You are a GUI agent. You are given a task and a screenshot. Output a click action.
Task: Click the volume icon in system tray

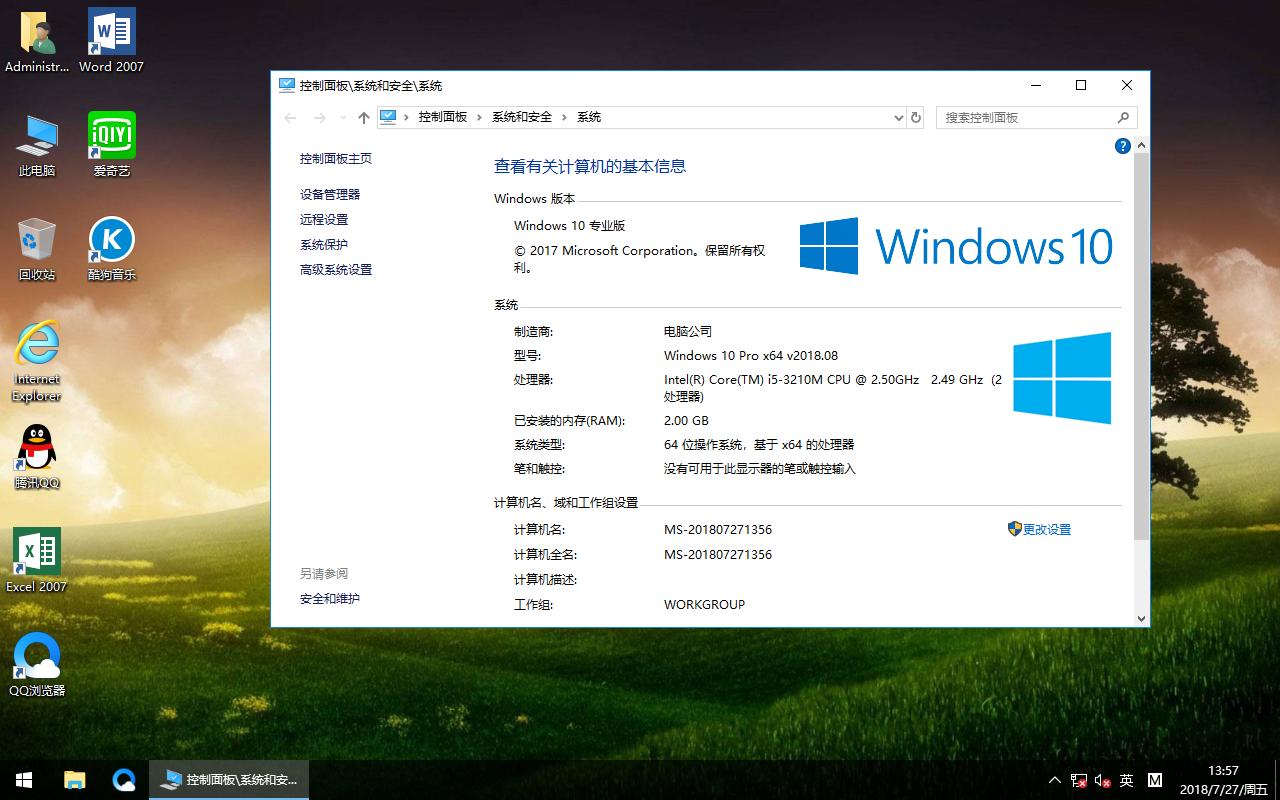tap(1103, 780)
